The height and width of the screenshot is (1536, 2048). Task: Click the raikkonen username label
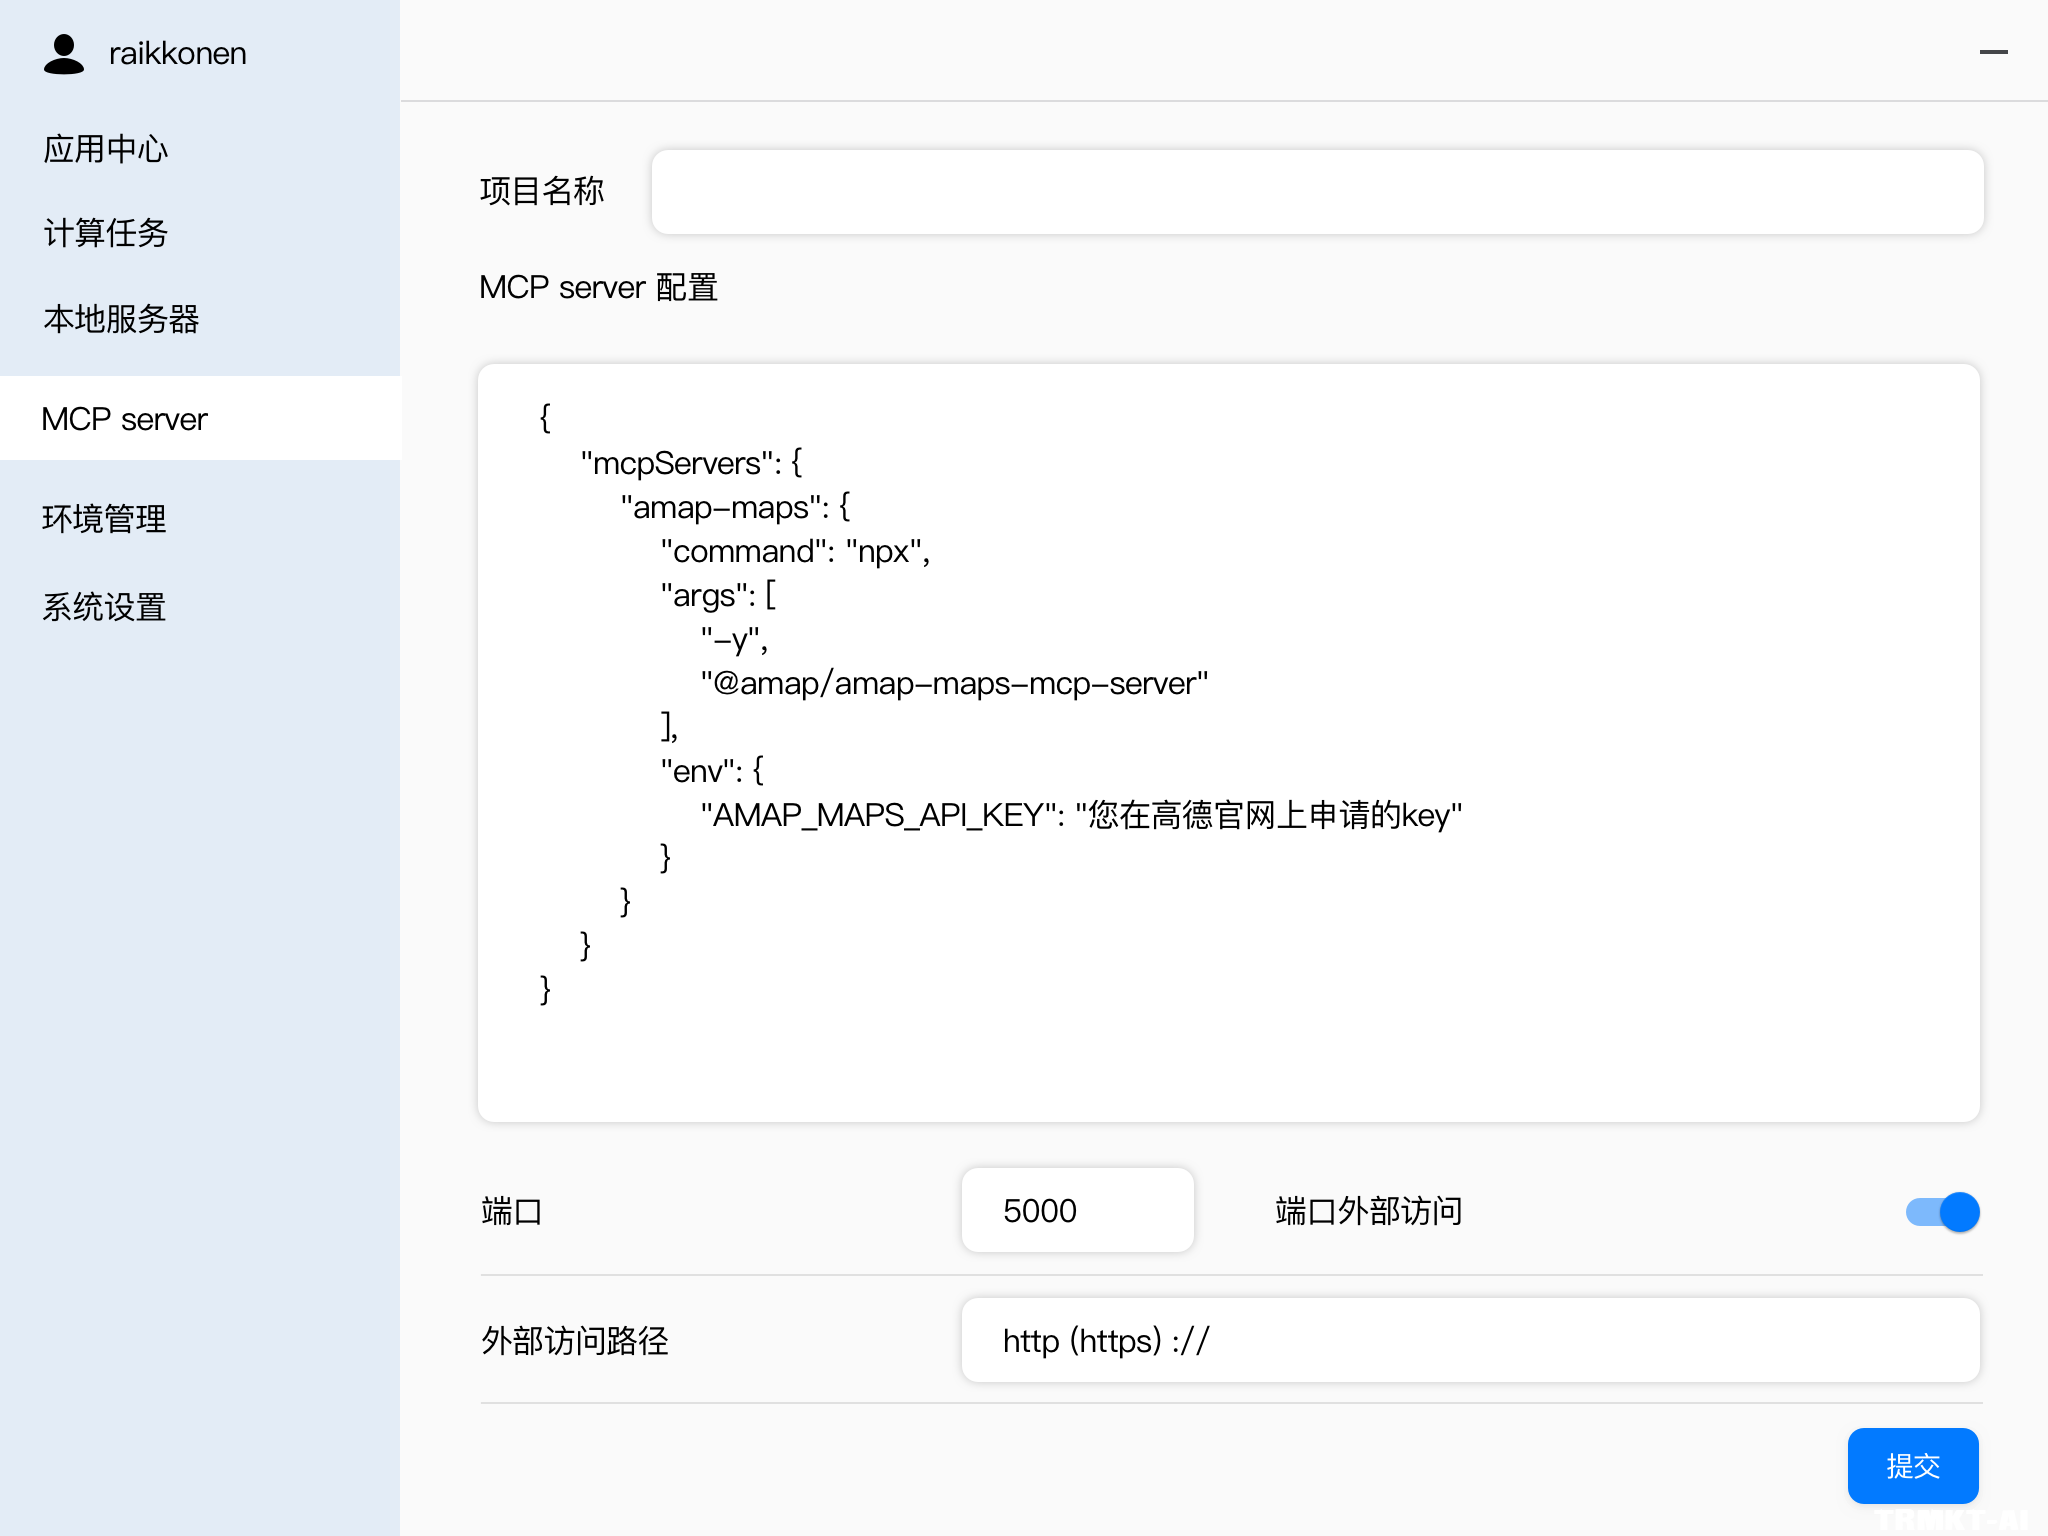click(x=176, y=53)
